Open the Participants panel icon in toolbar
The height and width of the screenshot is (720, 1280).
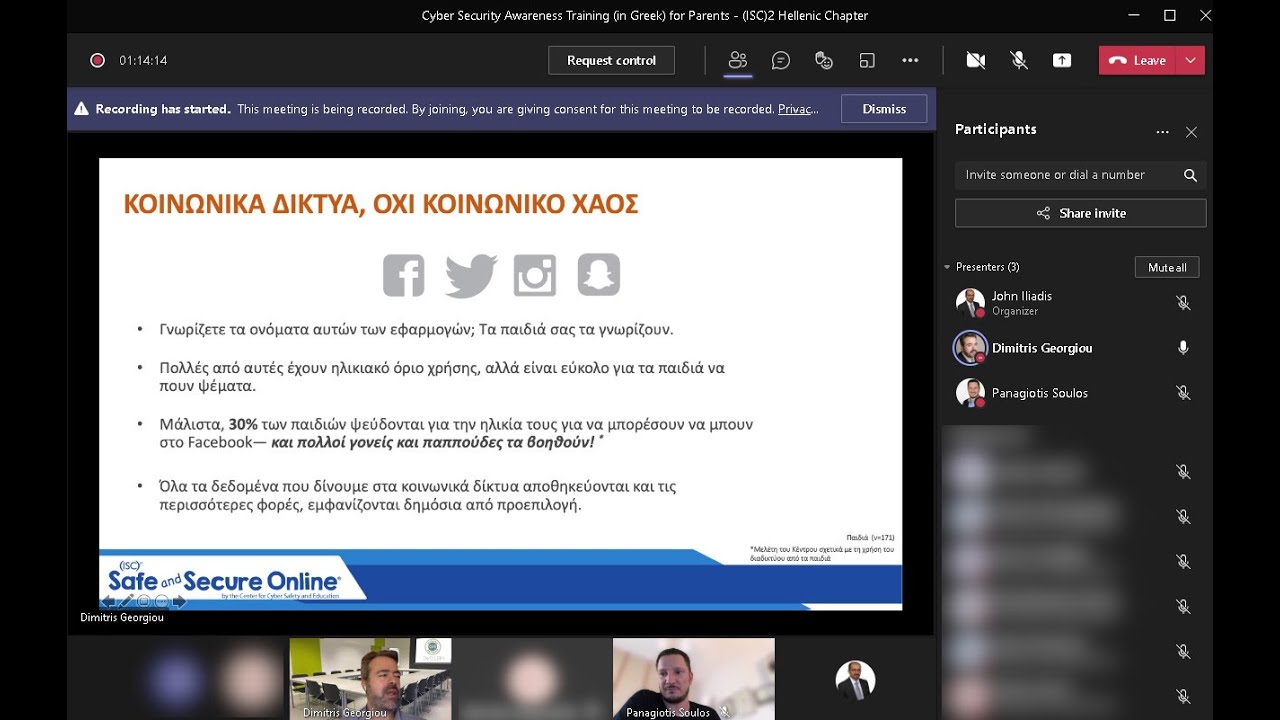tap(738, 60)
